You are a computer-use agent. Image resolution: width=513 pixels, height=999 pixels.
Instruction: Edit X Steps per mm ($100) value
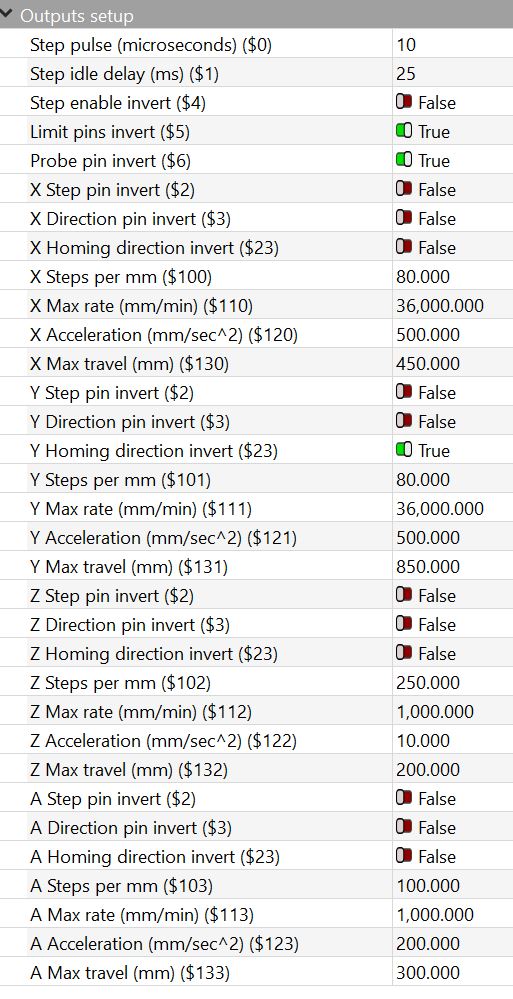coord(452,277)
